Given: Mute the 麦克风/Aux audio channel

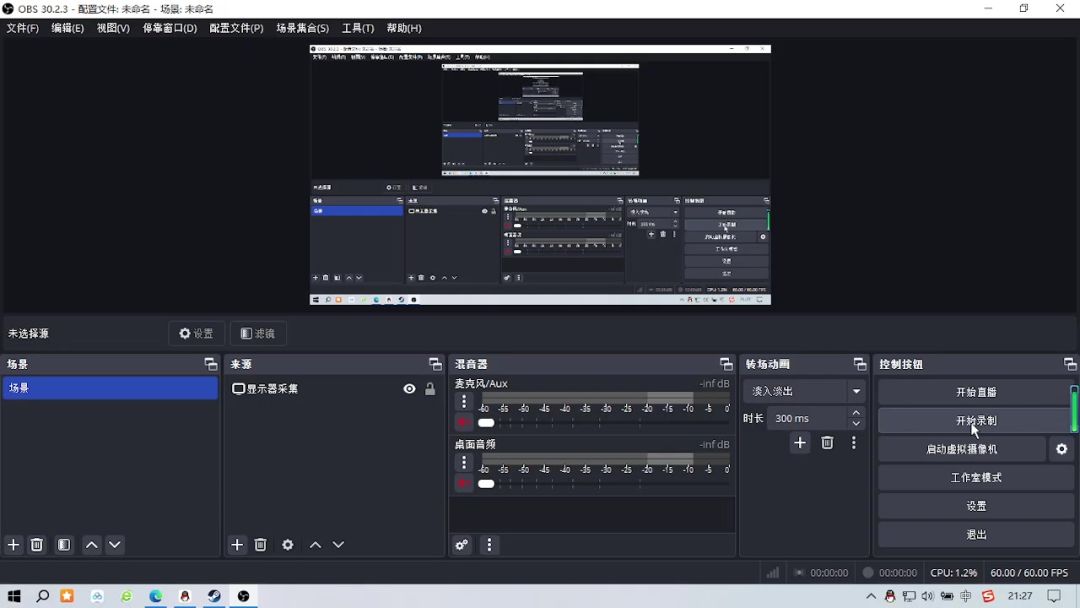Looking at the screenshot, I should [x=463, y=423].
